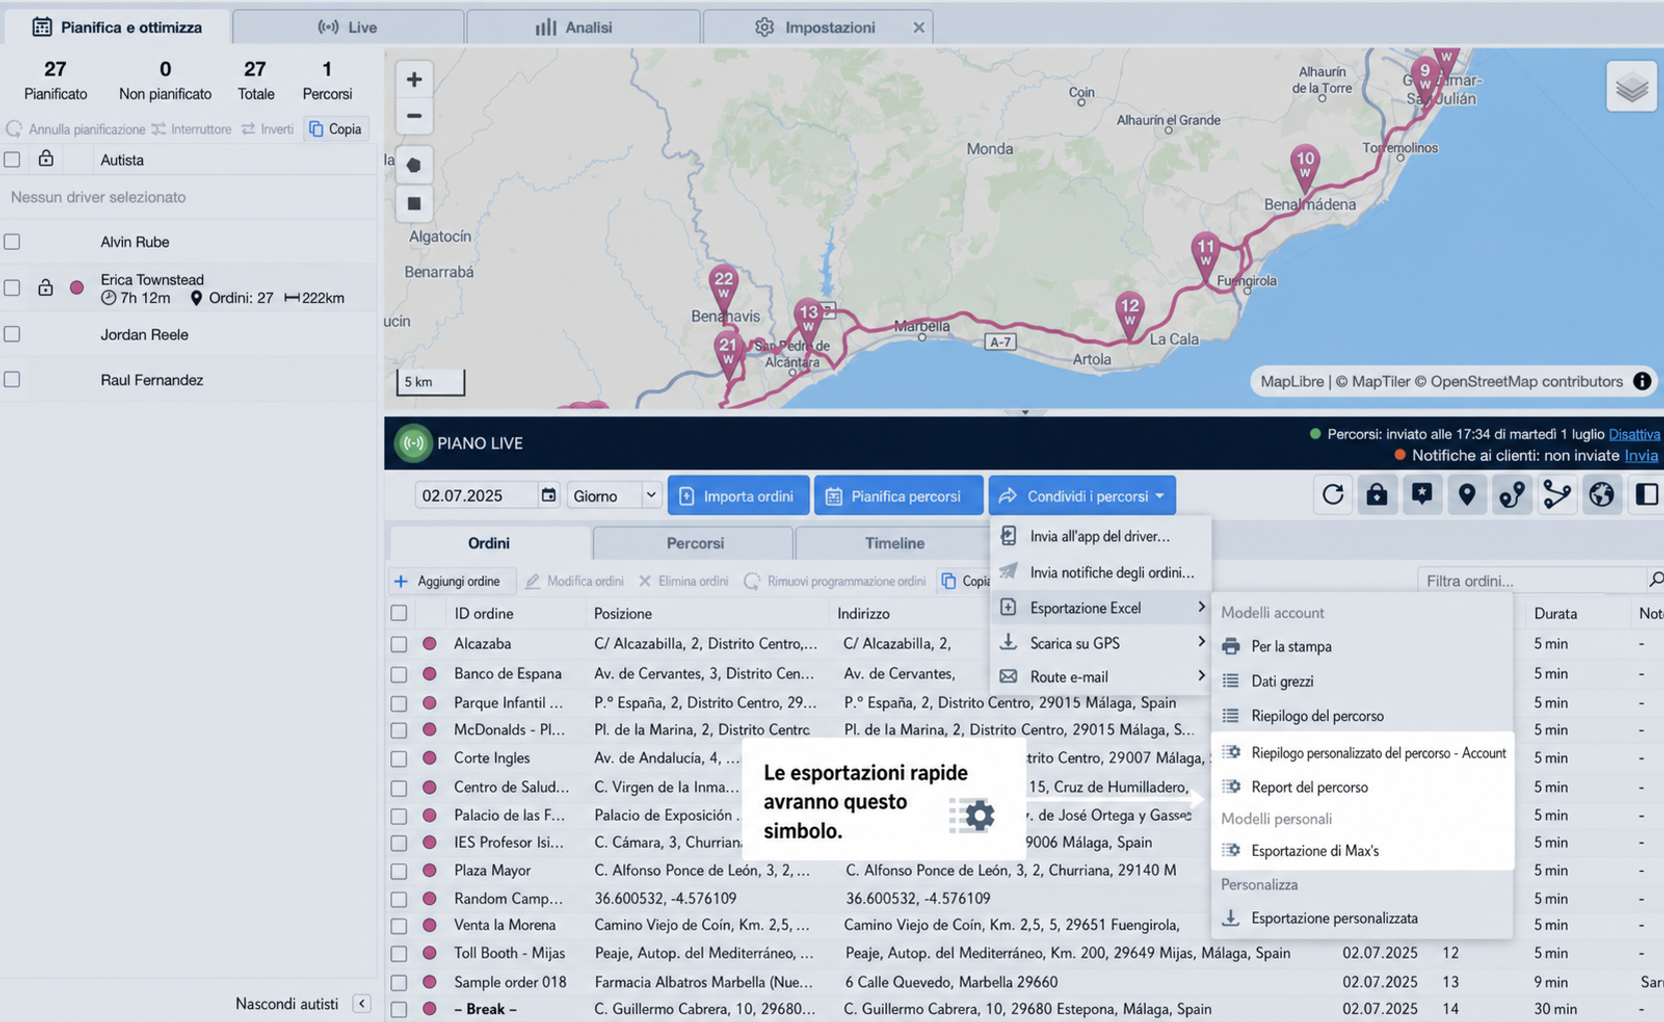
Task: Collapse driver panel with Nascondi autisti chevron
Action: (x=361, y=1004)
